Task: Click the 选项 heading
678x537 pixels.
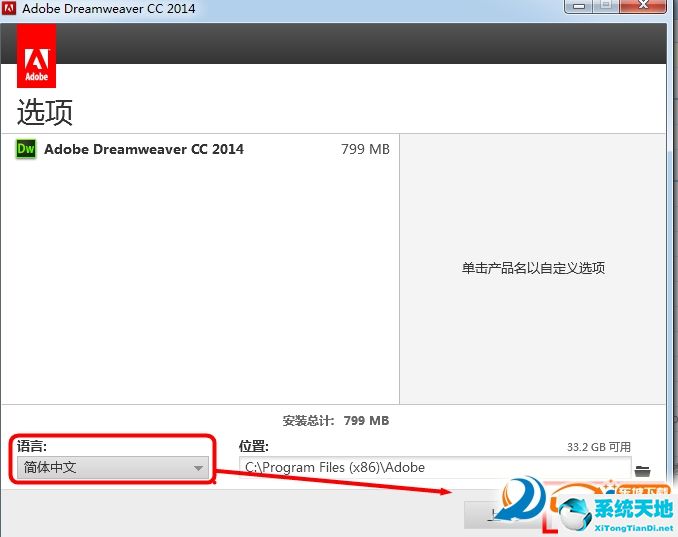Action: pos(45,111)
